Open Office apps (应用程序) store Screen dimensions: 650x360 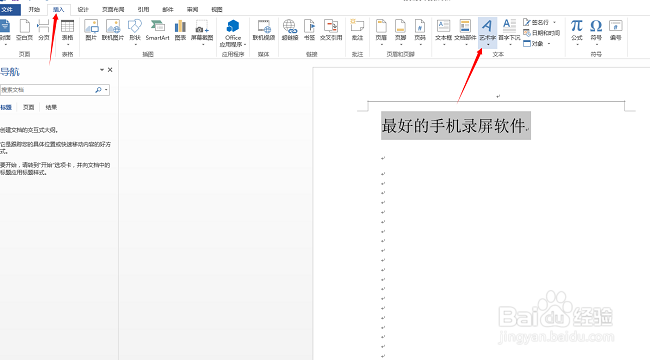coord(233,33)
